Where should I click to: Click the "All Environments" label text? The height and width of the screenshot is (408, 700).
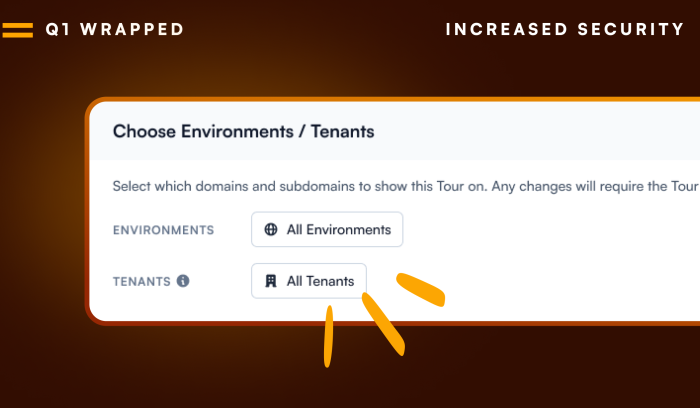[x=339, y=229]
